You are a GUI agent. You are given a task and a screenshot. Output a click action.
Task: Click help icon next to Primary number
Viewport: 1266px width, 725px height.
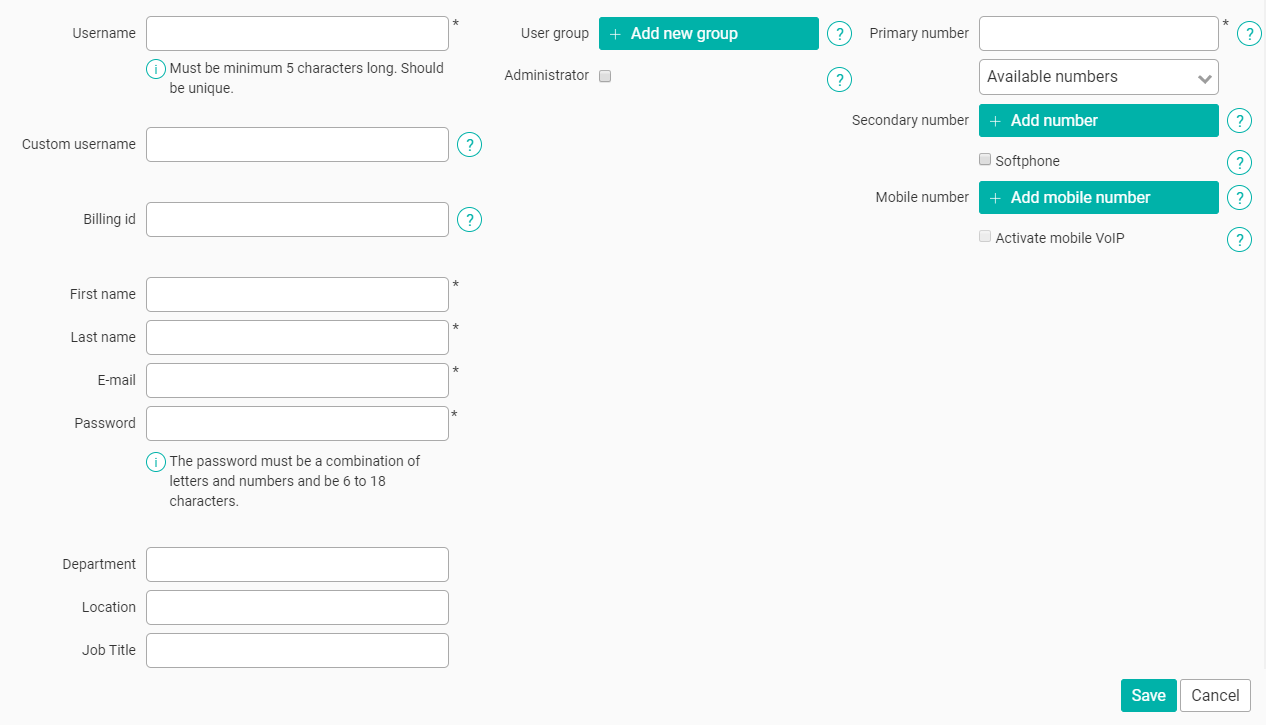1249,34
